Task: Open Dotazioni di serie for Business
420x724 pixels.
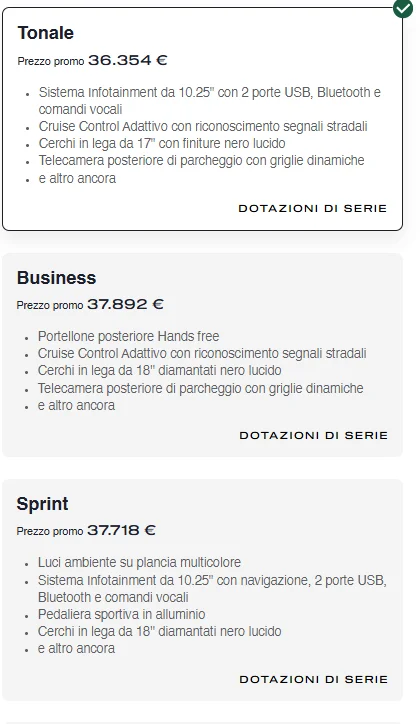Action: pyautogui.click(x=313, y=435)
